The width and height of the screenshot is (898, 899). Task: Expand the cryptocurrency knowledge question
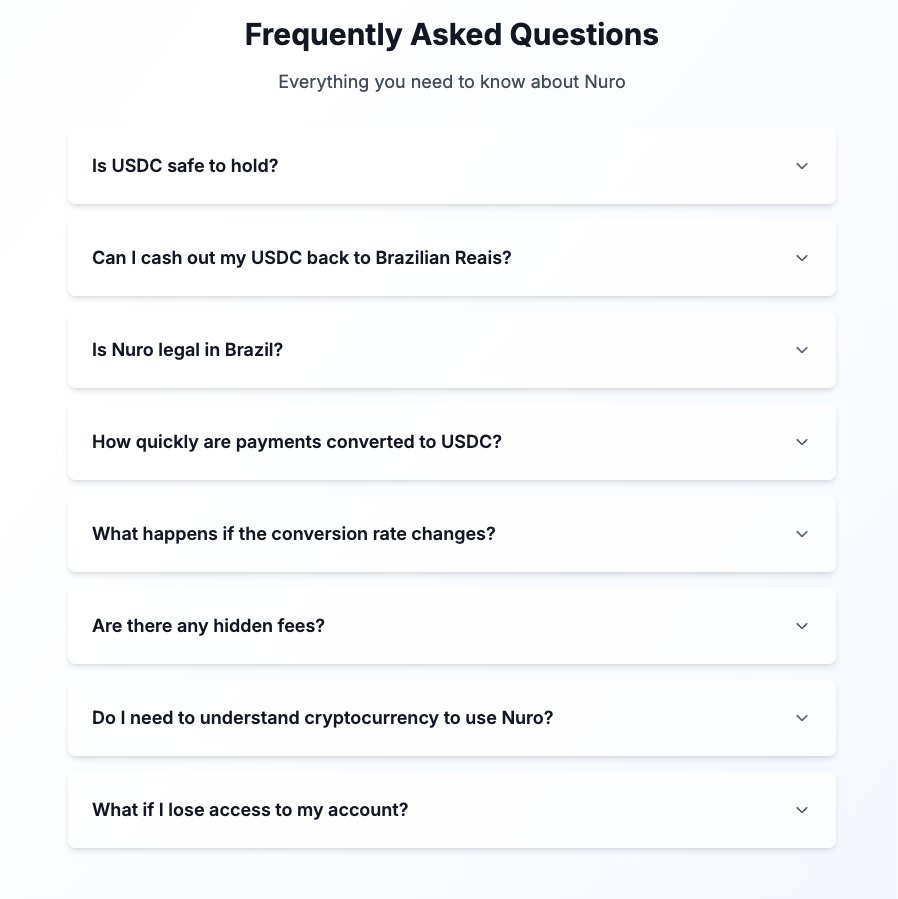450,718
